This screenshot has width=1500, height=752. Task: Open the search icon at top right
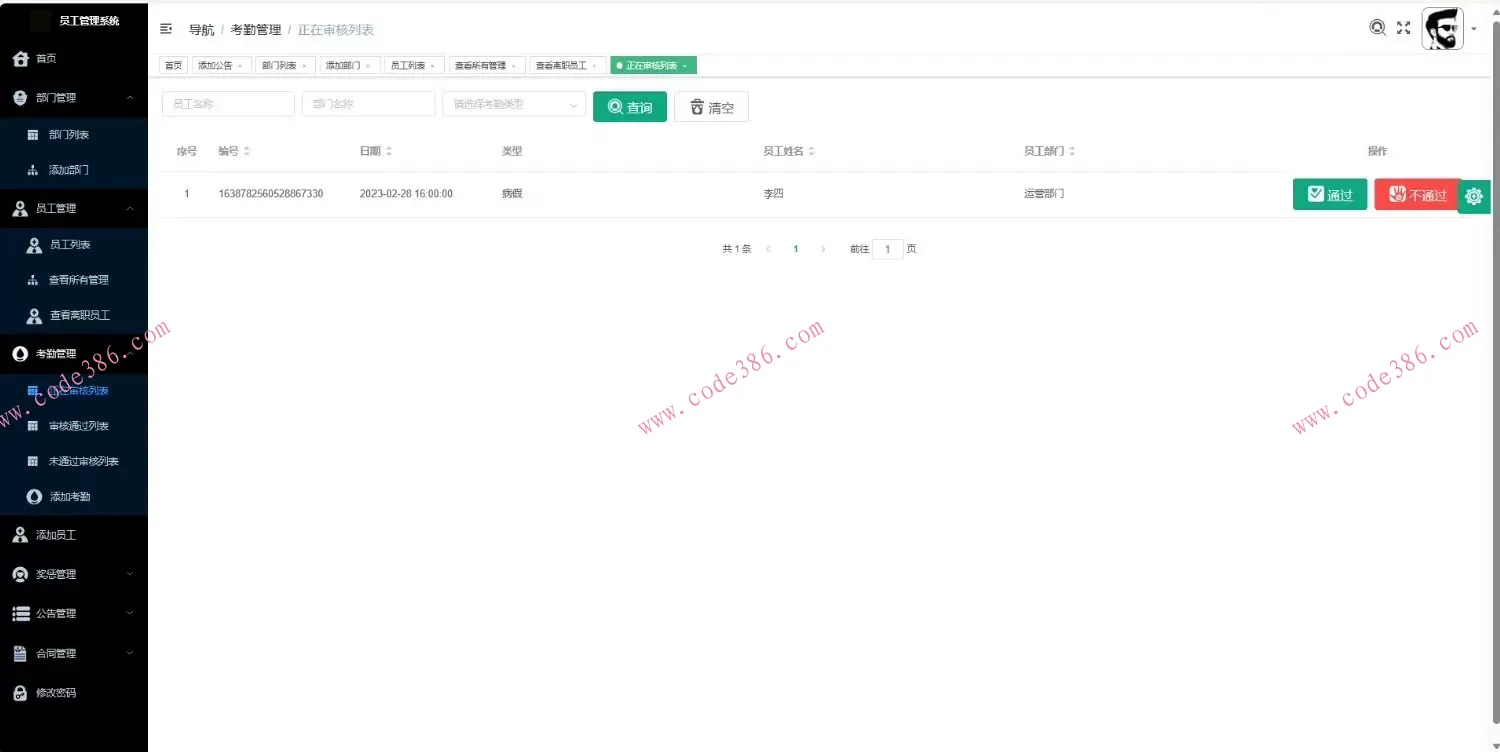tap(1378, 28)
